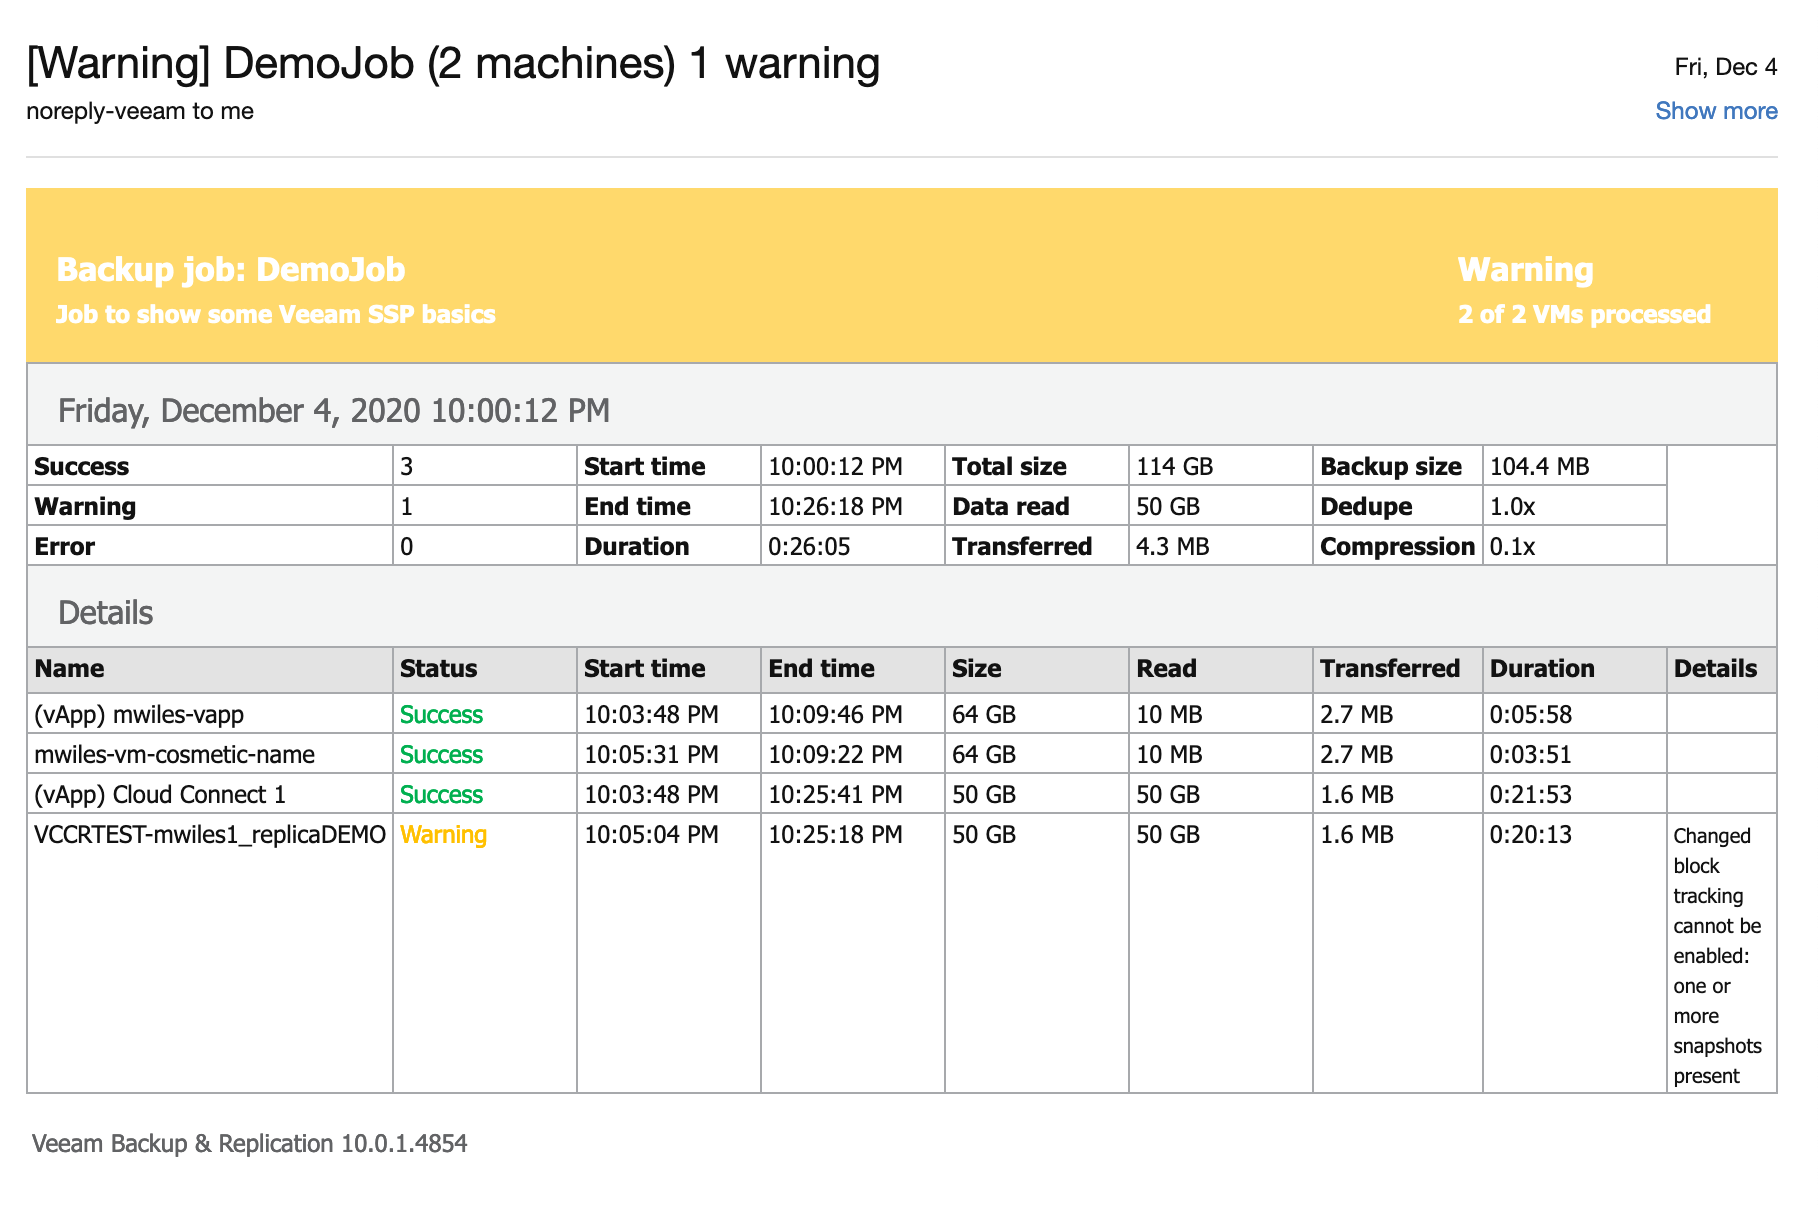Click the Duration column header

[x=1541, y=668]
